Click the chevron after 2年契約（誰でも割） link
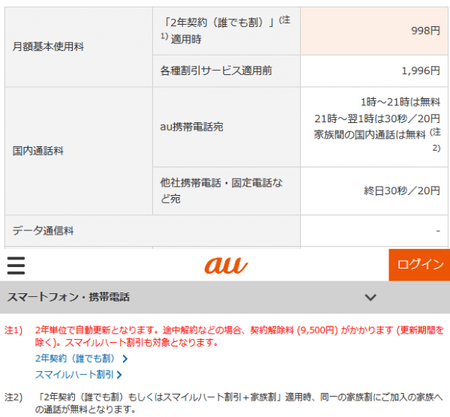The image size is (450, 417). tap(125, 359)
